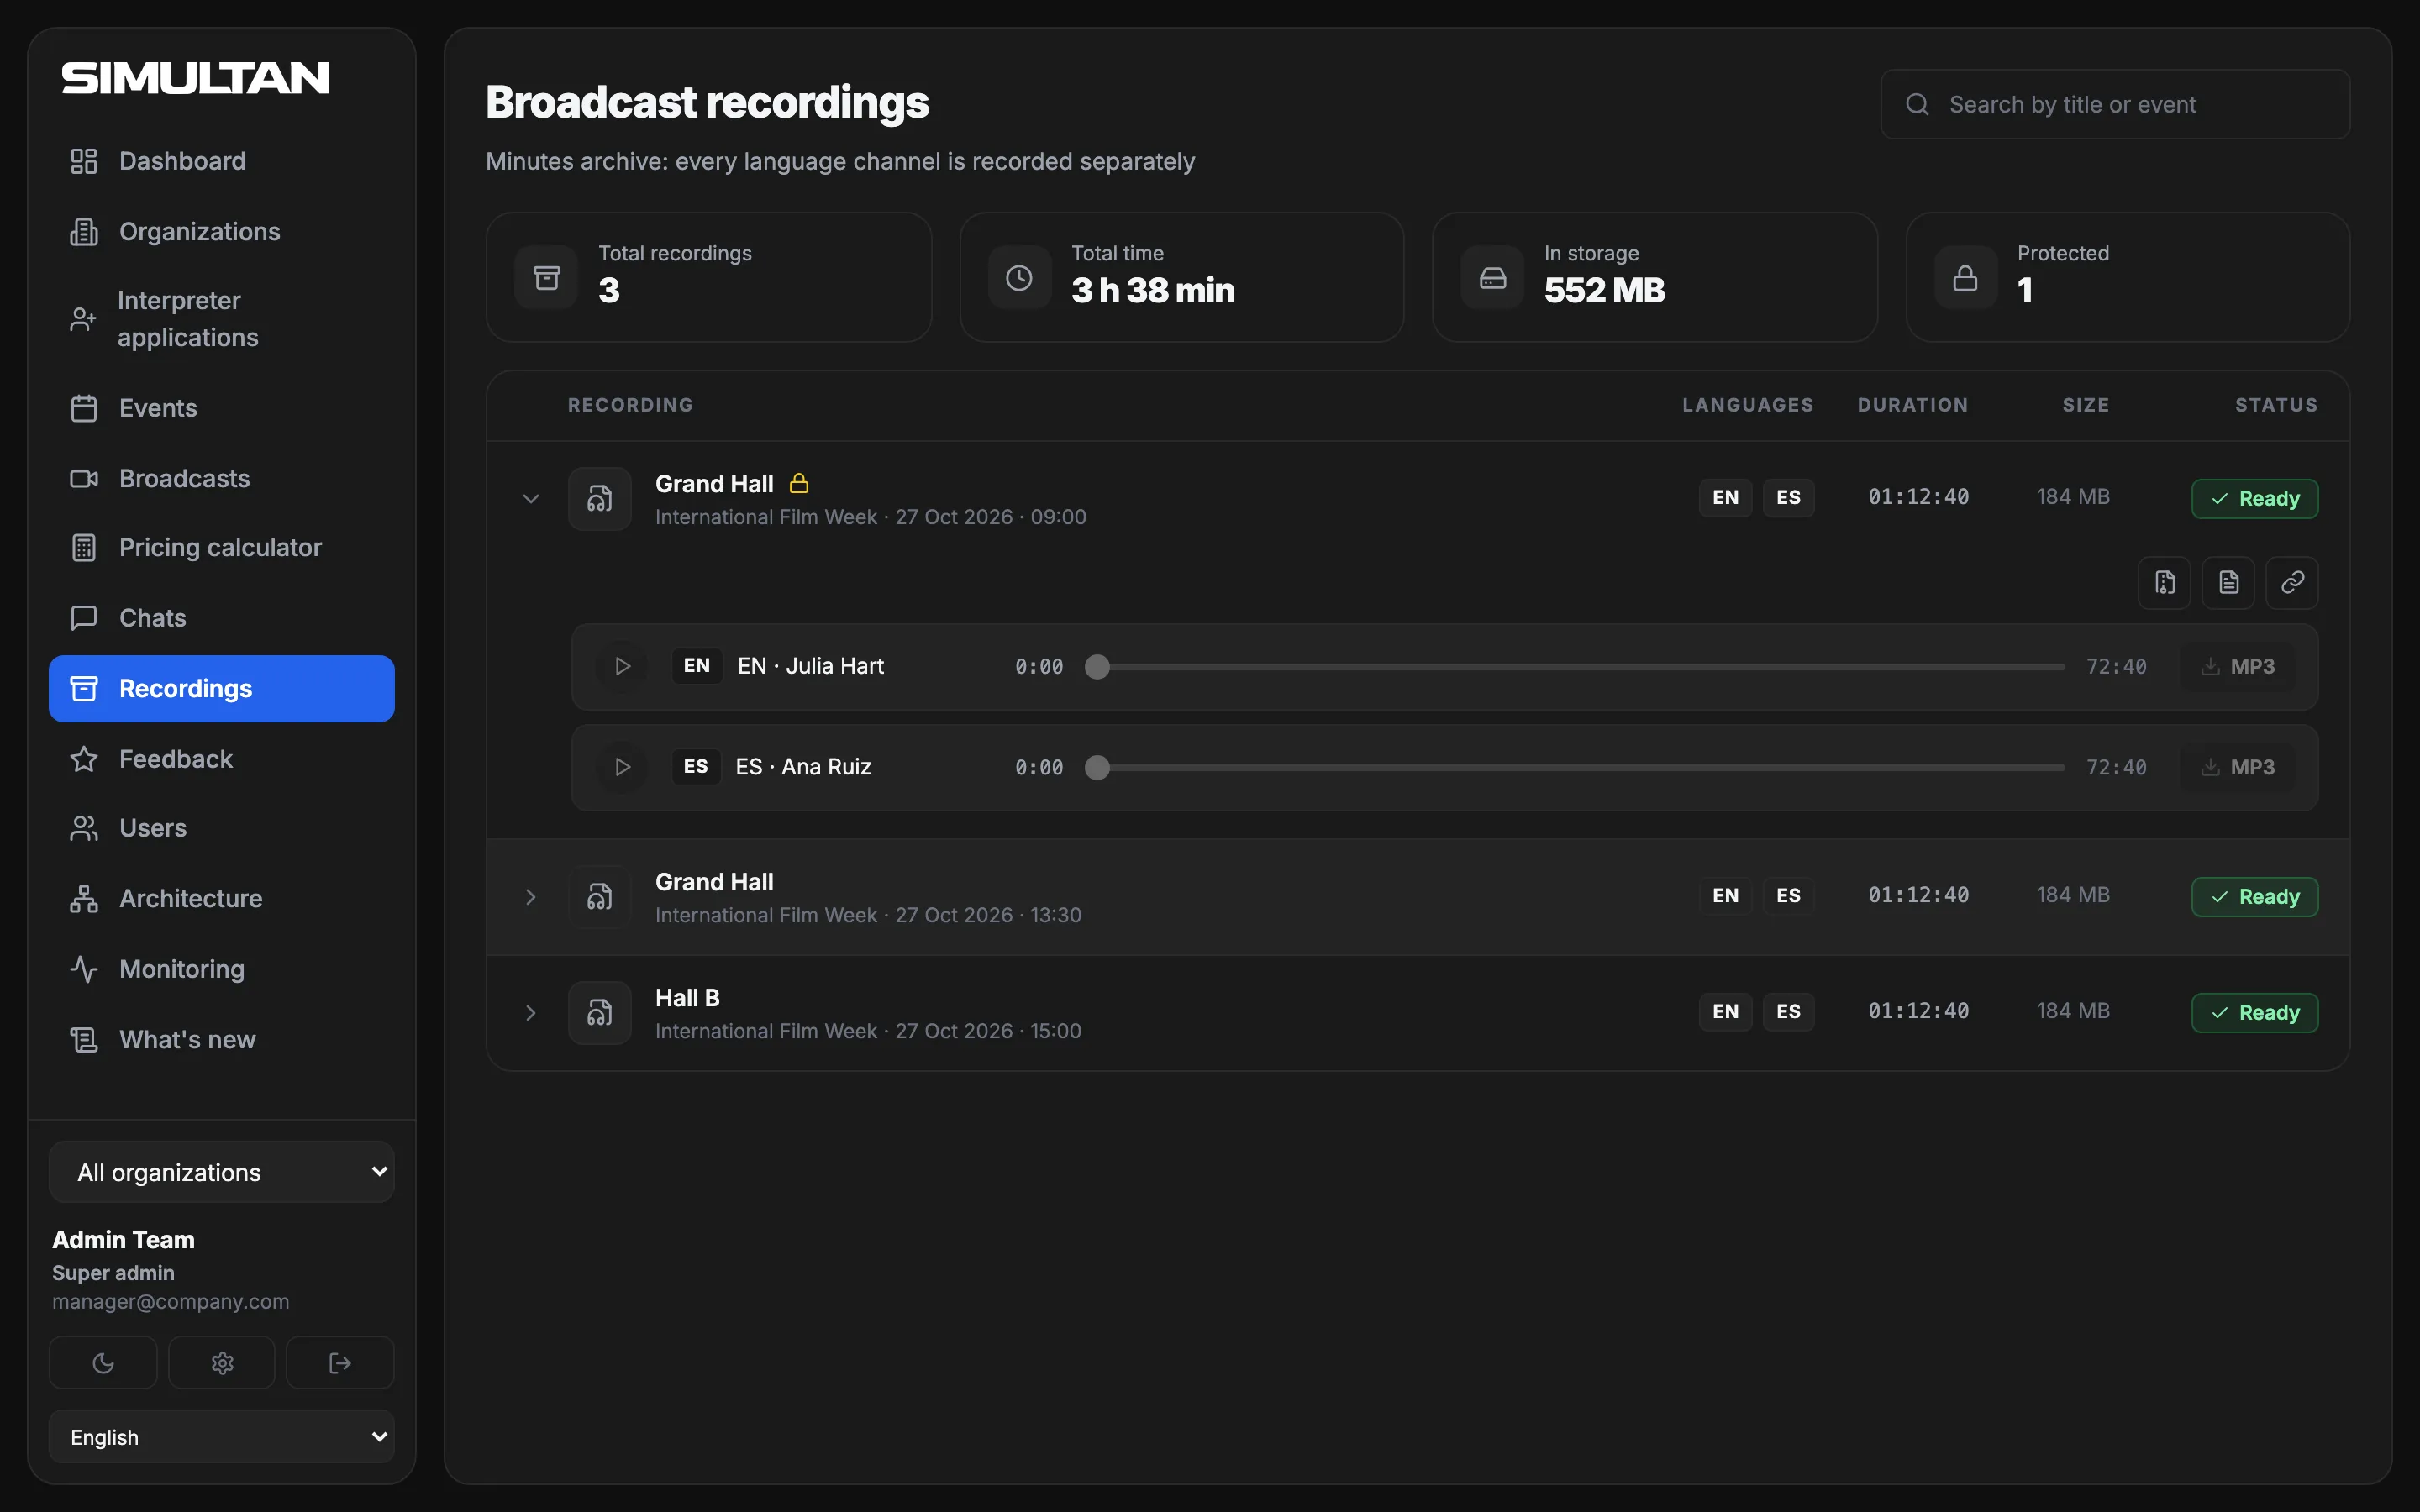Play the EN Julia Hart track
Image resolution: width=2420 pixels, height=1512 pixels.
(622, 666)
